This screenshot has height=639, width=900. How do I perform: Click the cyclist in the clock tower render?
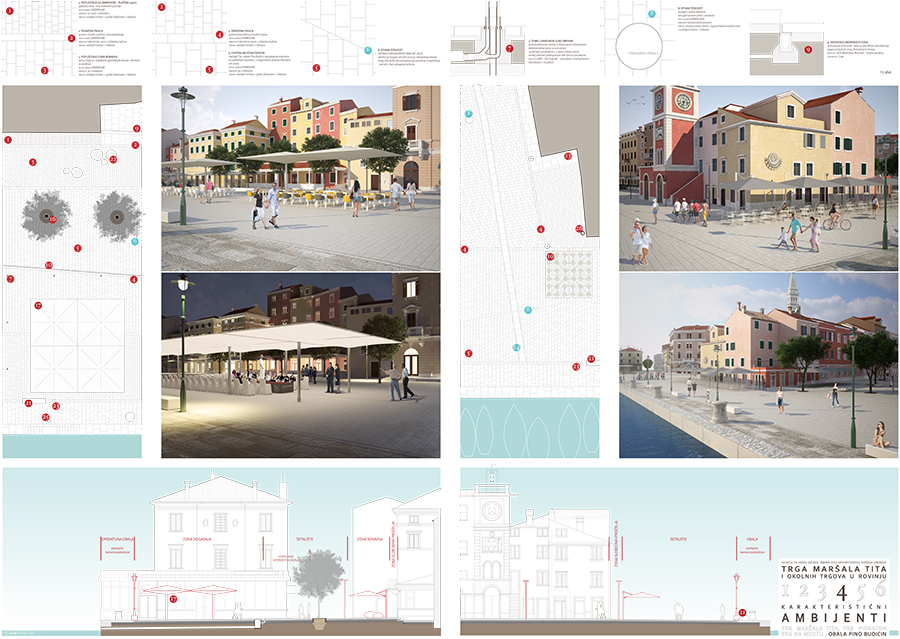[x=836, y=219]
